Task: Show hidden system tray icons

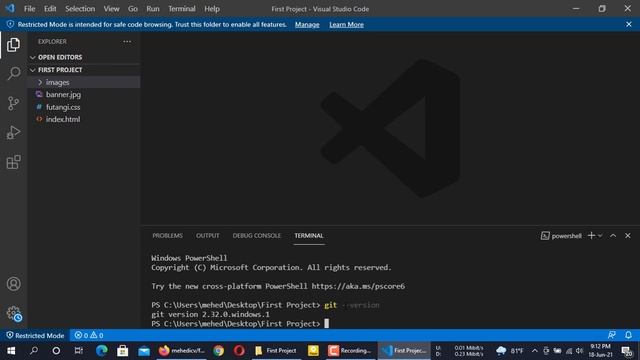Action: pyautogui.click(x=535, y=351)
